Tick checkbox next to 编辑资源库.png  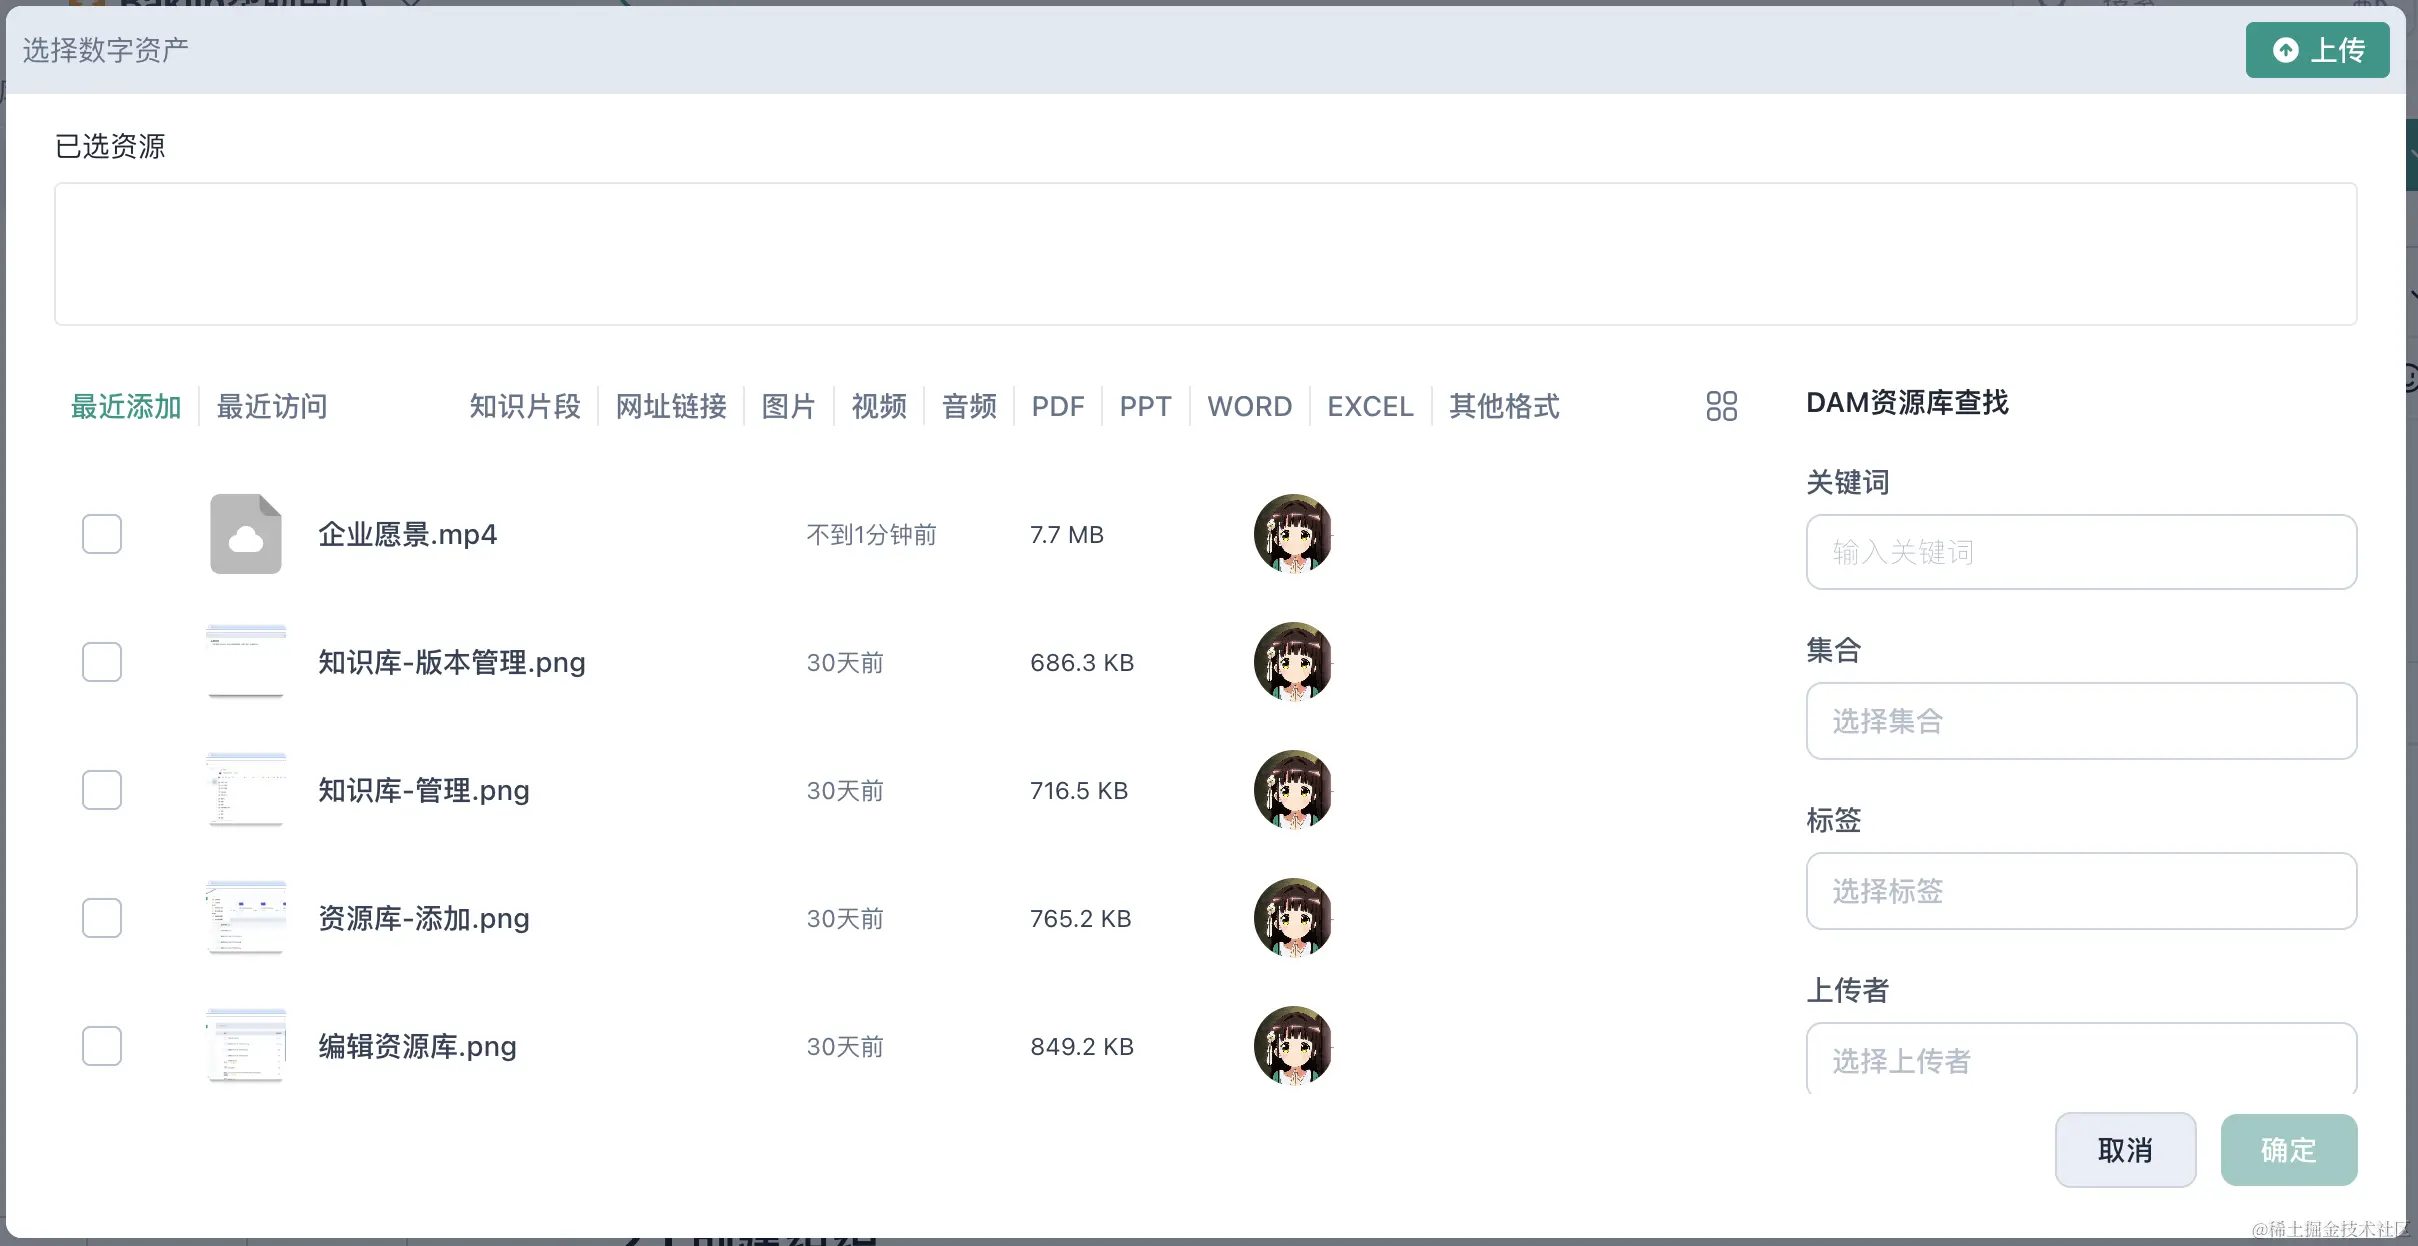(x=102, y=1046)
